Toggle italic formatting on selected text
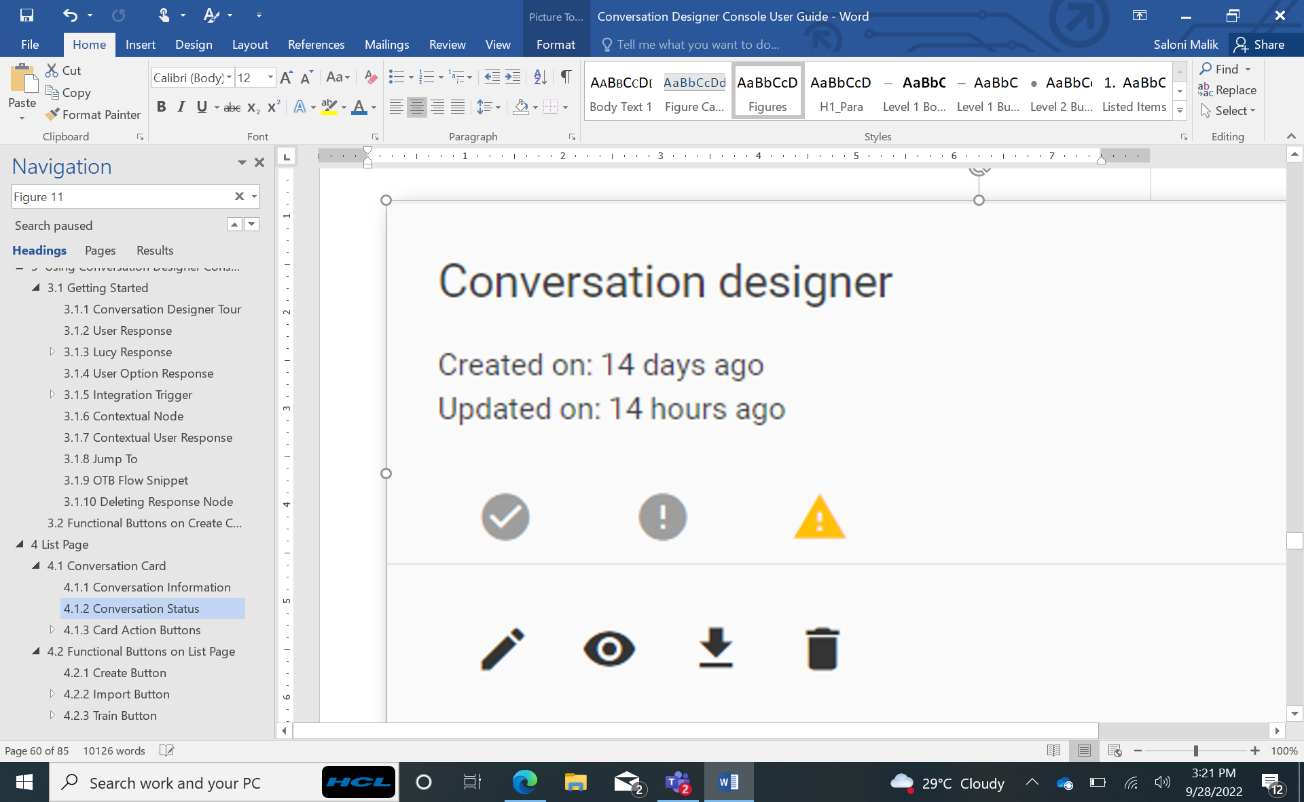1304x802 pixels. pos(181,107)
